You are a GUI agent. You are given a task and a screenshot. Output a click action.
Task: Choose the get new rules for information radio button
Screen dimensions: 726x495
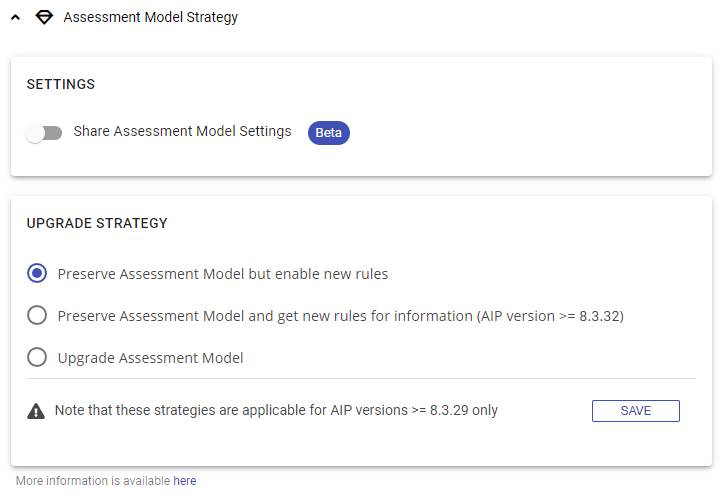pyautogui.click(x=37, y=315)
